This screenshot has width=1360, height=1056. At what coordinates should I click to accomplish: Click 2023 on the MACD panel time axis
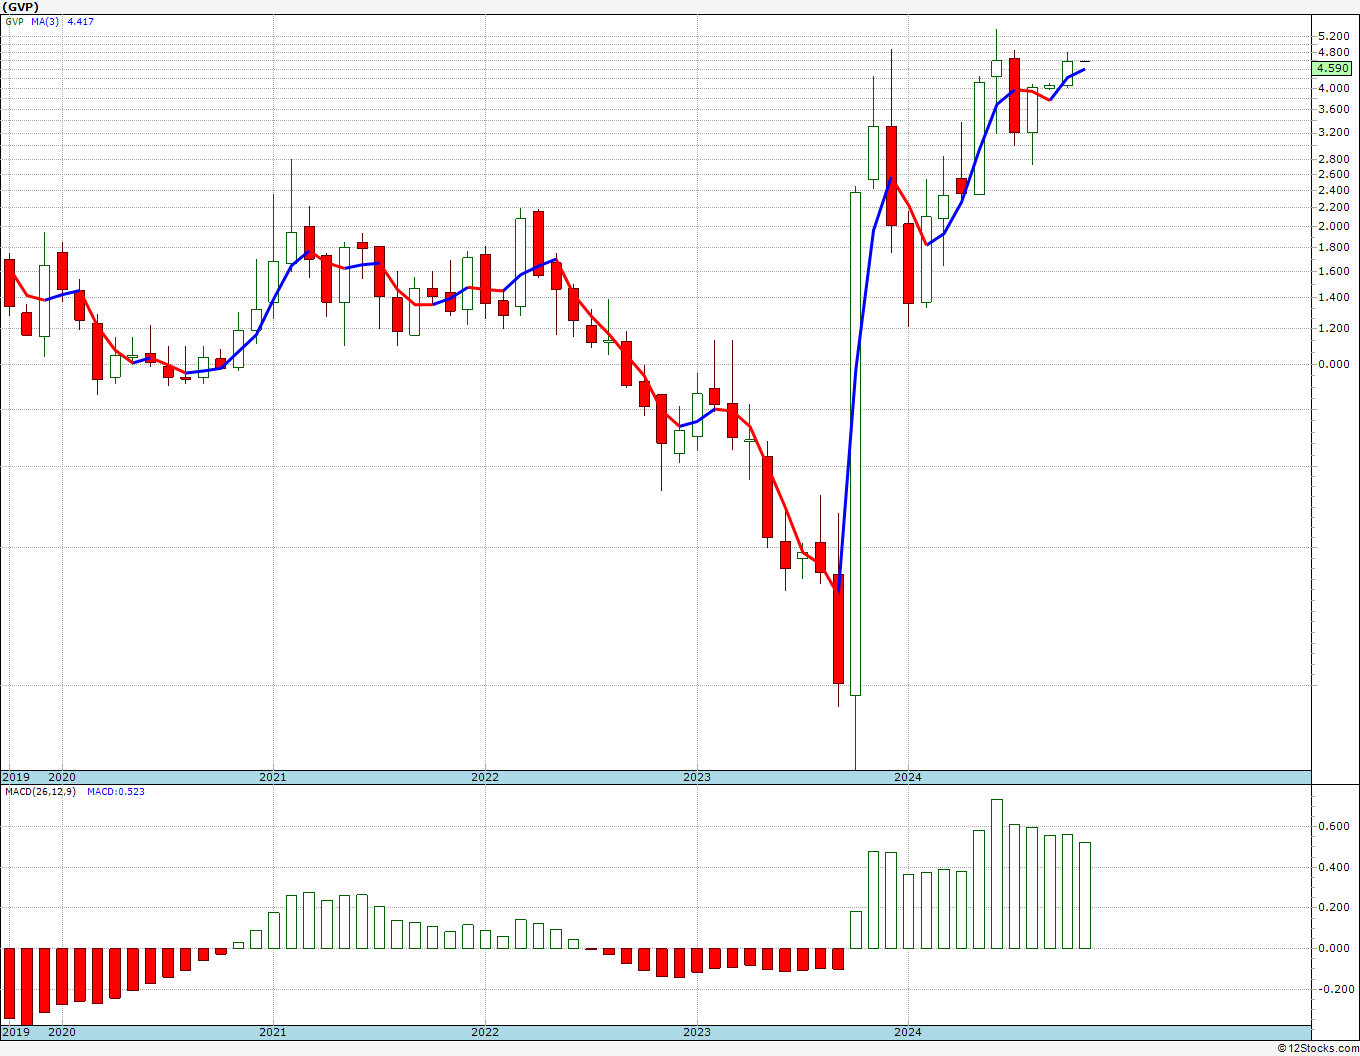(697, 1032)
